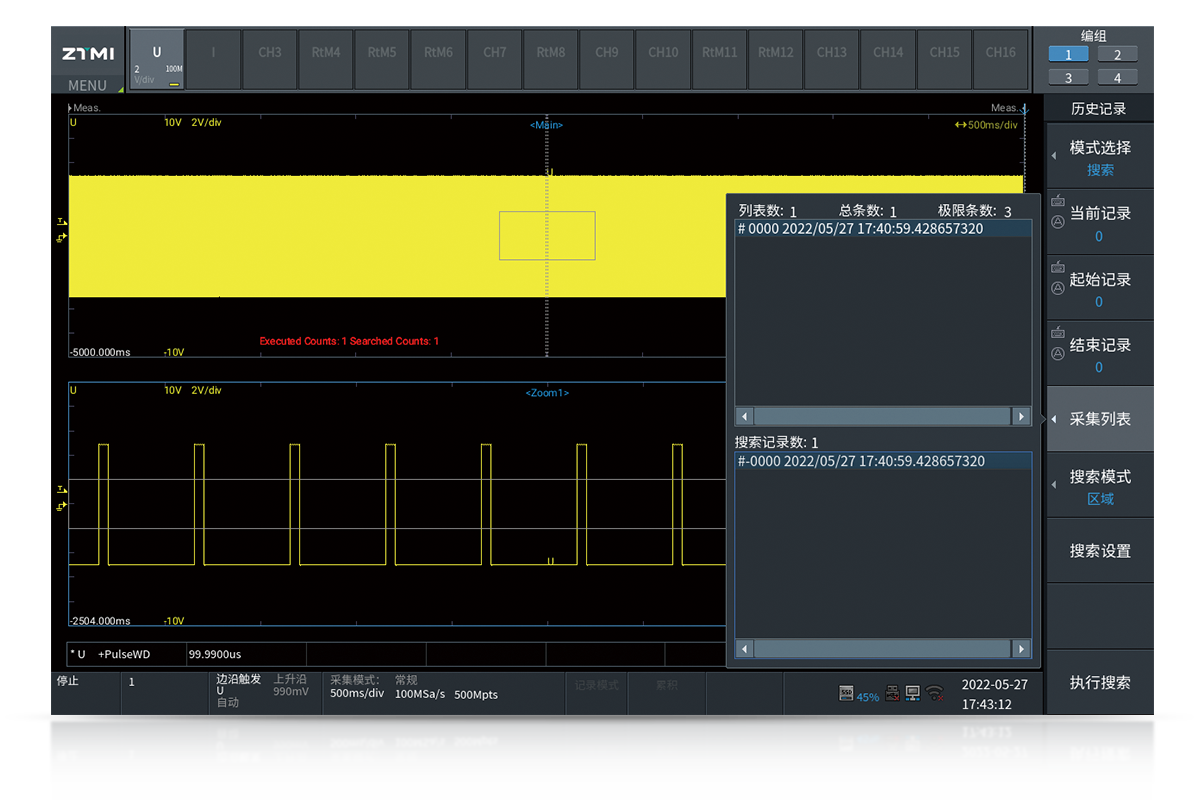Select group 2 under 编组

1117,55
